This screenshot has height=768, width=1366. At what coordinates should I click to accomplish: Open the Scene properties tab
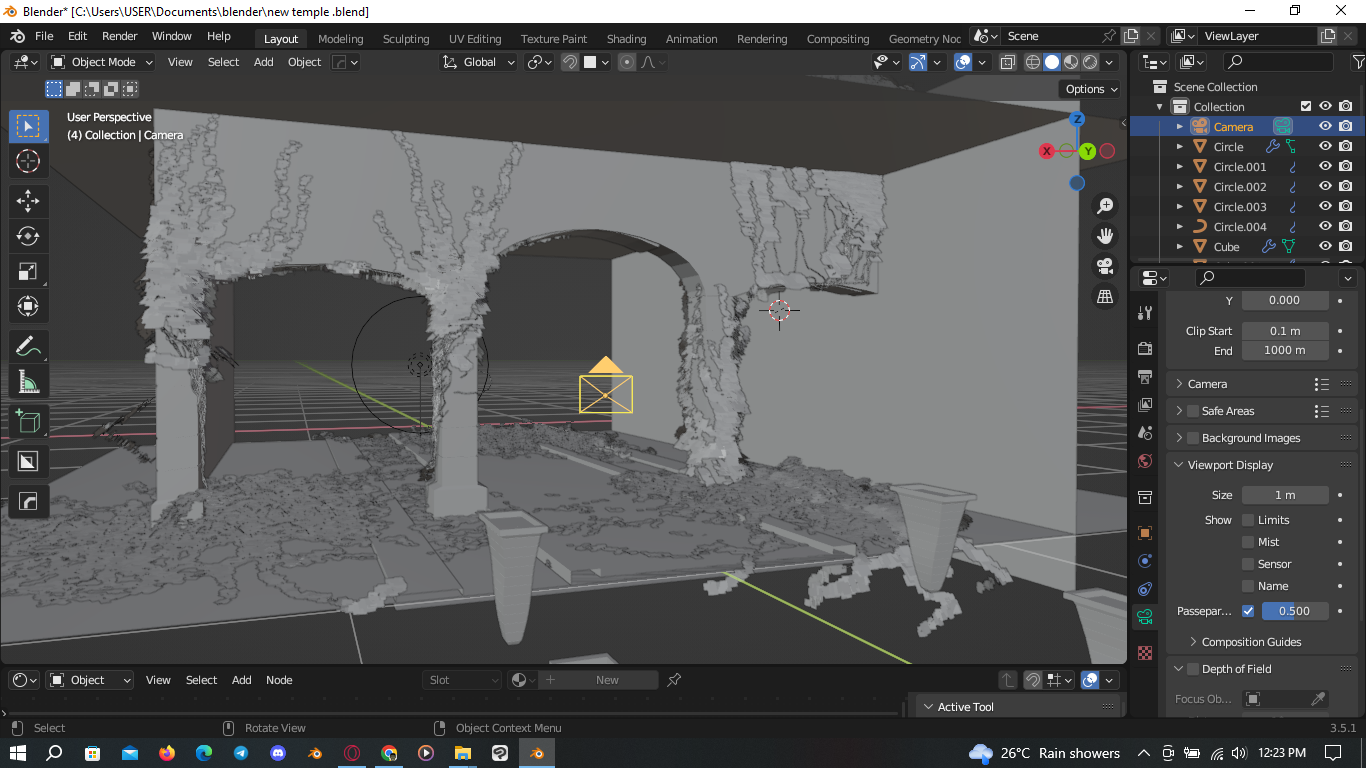point(1146,433)
